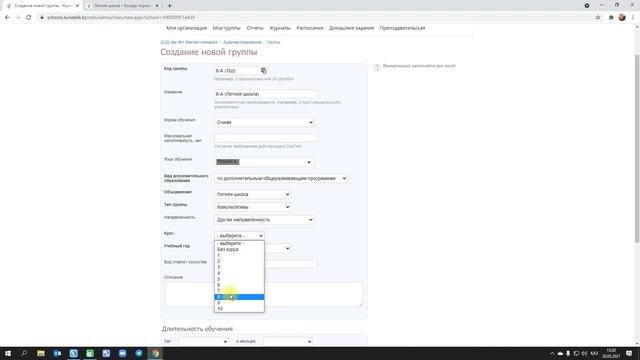Viewport: 640px width, 360px height.
Task: Open the Windows Start menu
Action: click(8, 353)
